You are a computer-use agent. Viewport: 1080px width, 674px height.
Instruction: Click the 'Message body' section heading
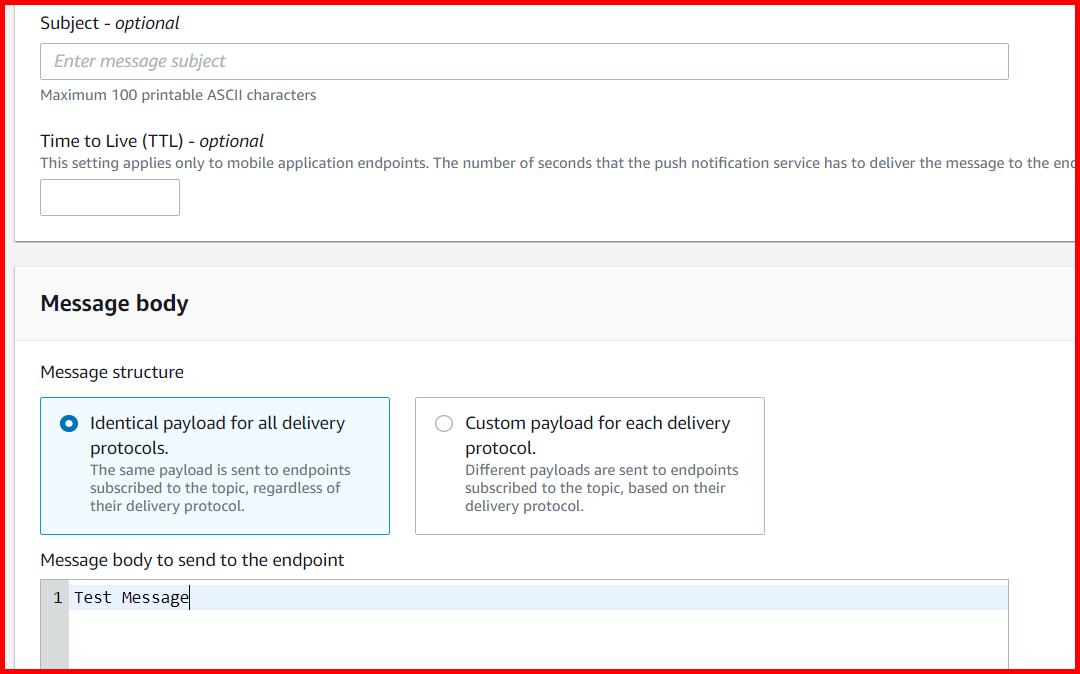pos(114,303)
